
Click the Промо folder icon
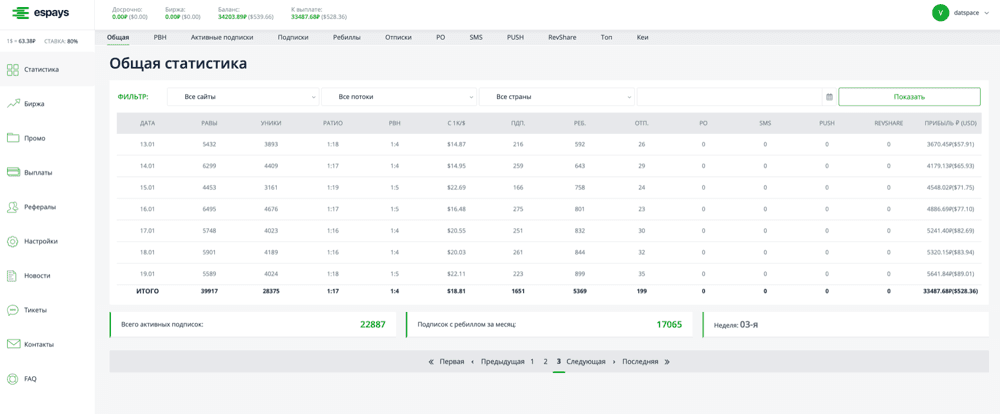(x=13, y=138)
